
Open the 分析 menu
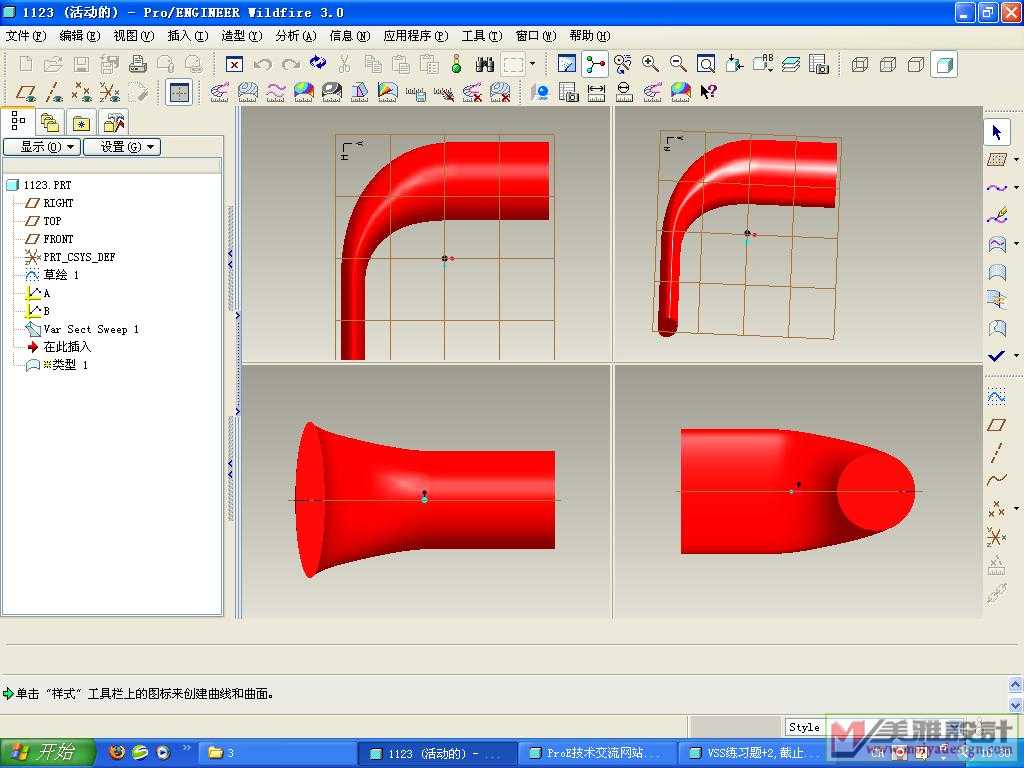[295, 36]
